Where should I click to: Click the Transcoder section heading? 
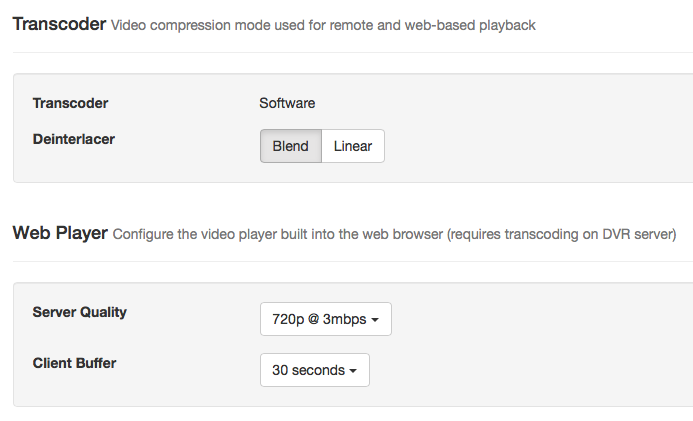point(58,24)
